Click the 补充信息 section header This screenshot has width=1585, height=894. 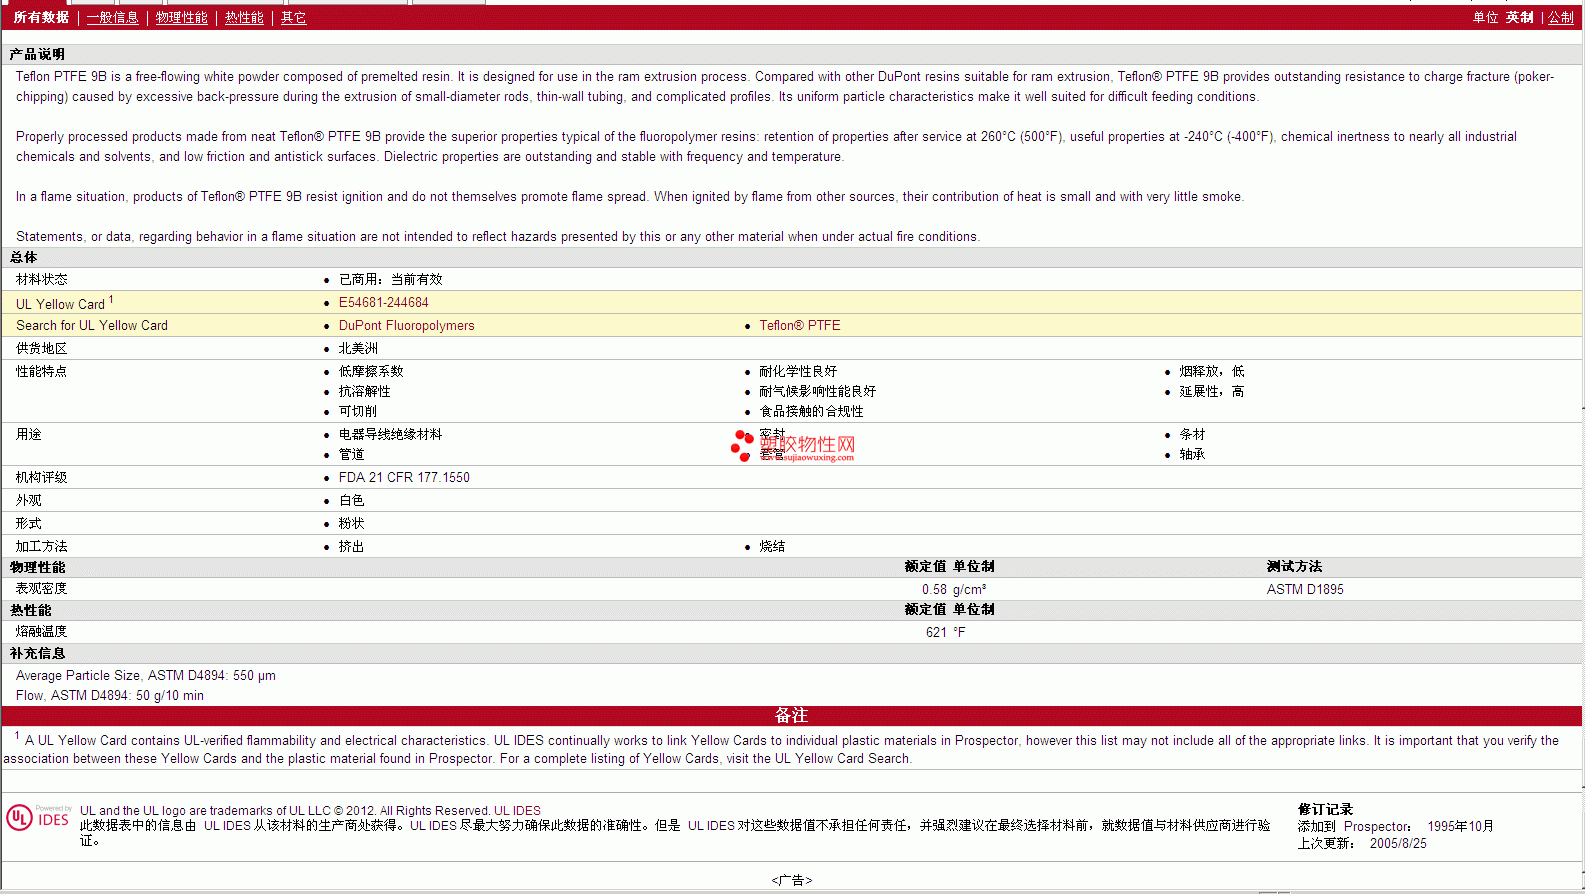point(38,654)
